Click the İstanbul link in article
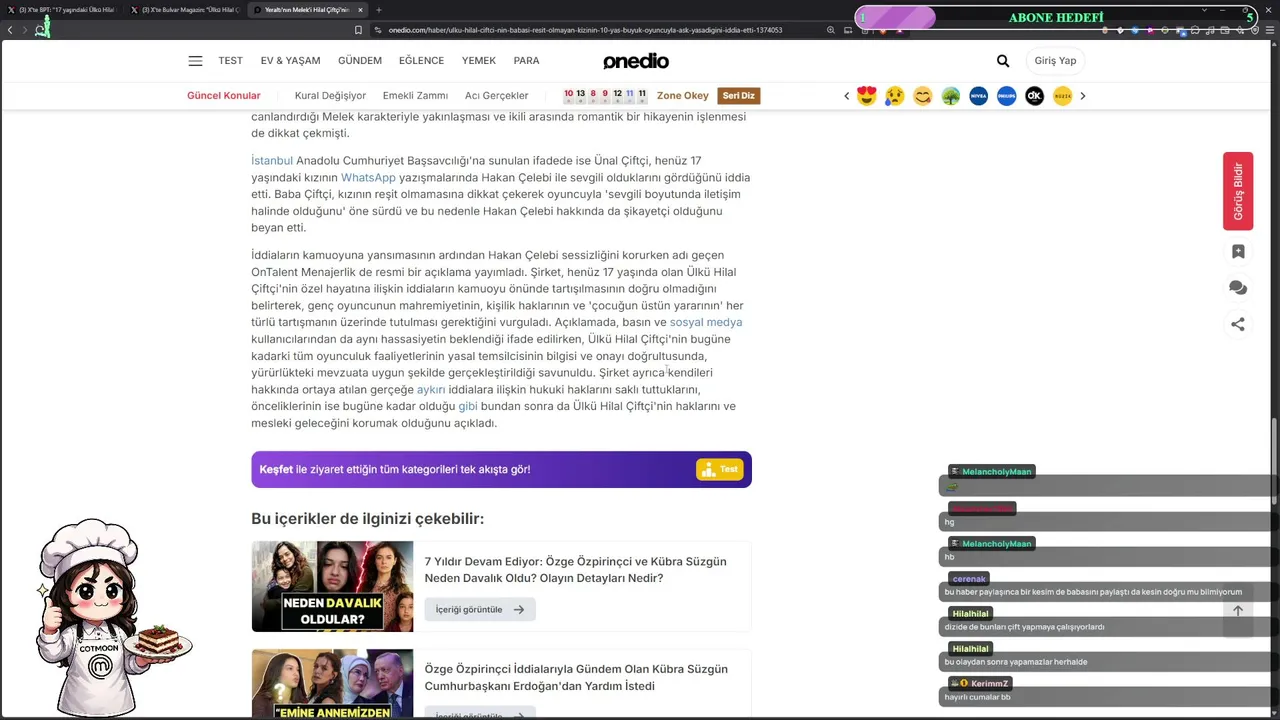The image size is (1280, 720). point(272,161)
